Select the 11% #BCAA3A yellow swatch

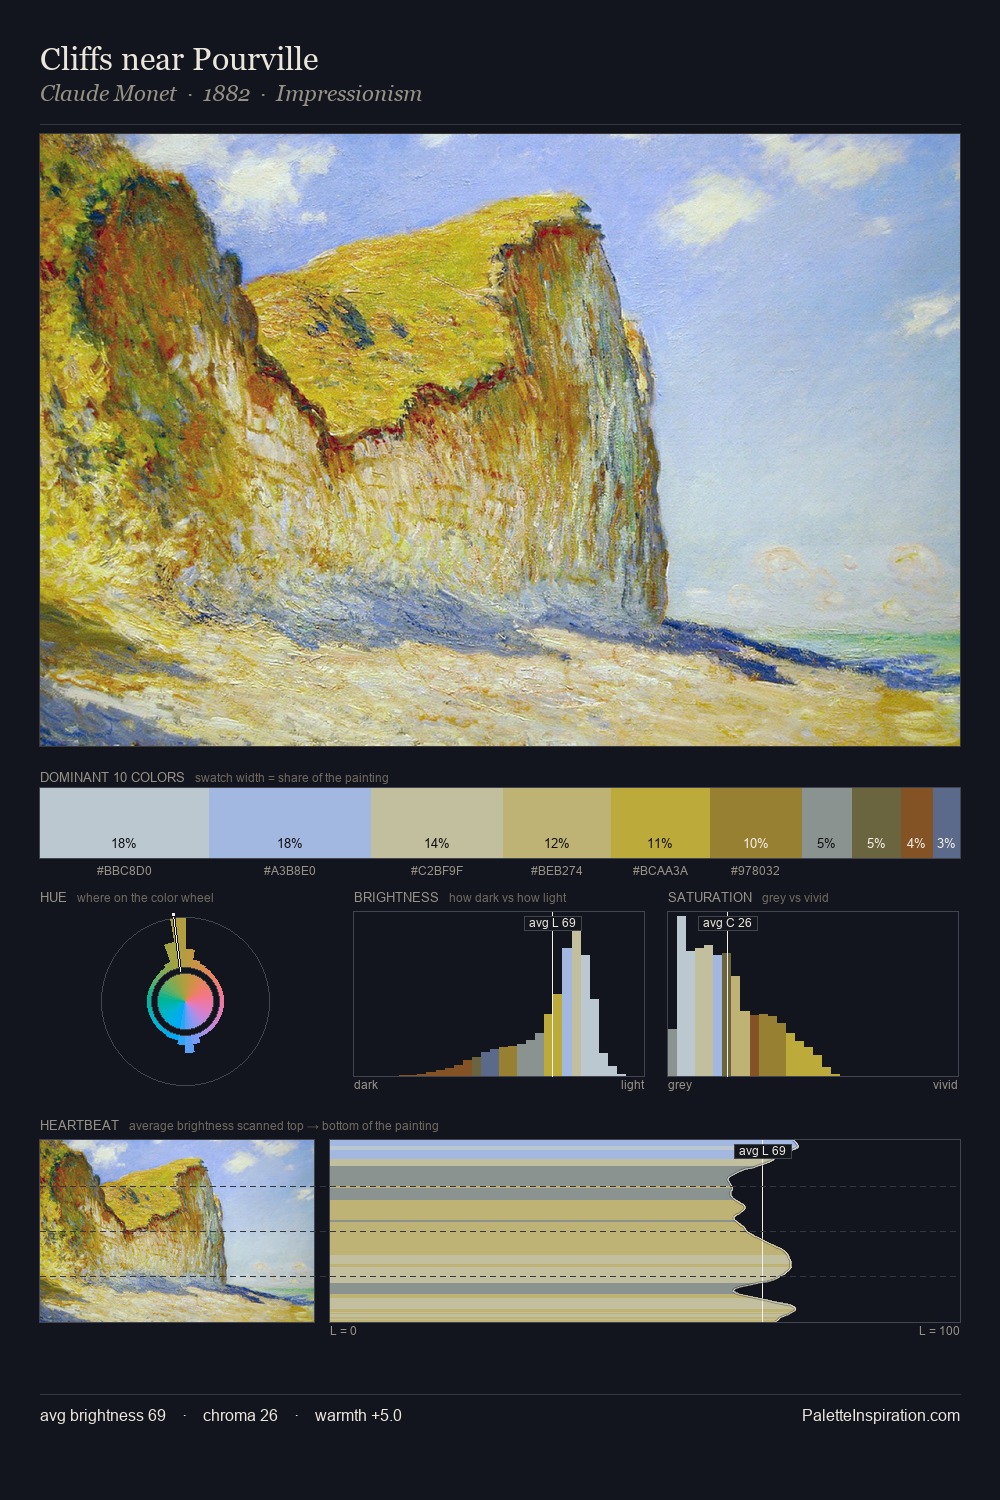coord(660,823)
